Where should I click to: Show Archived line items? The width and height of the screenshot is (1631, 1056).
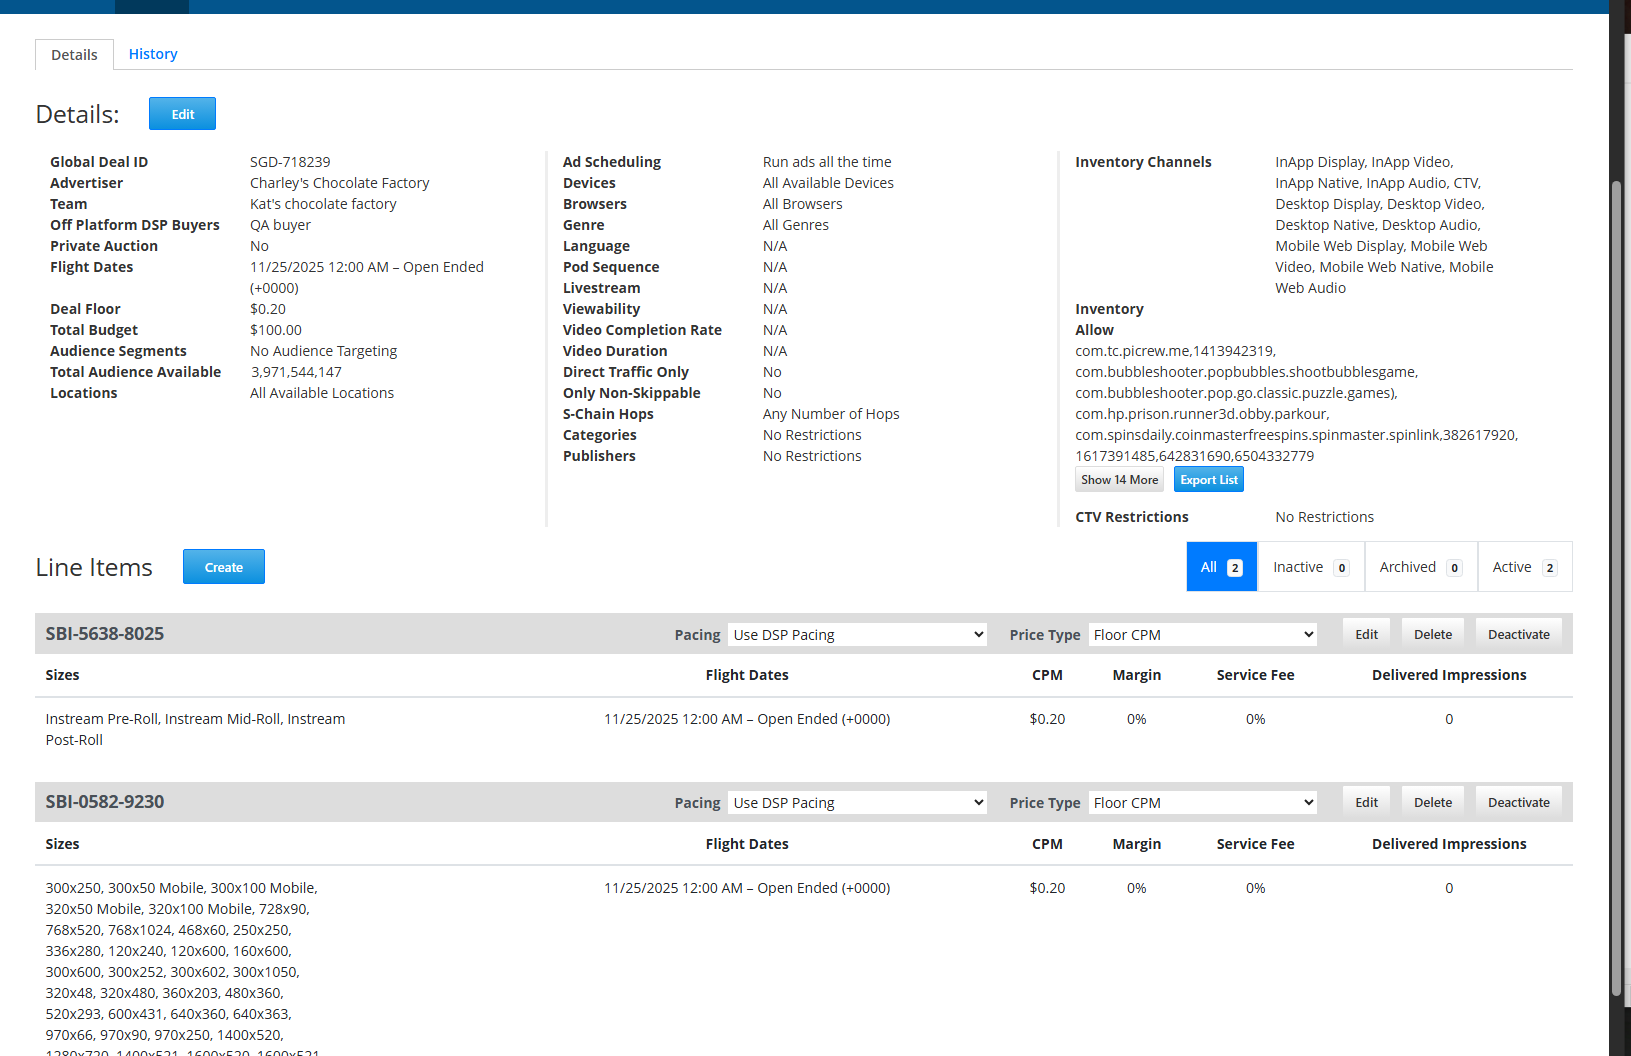1420,567
